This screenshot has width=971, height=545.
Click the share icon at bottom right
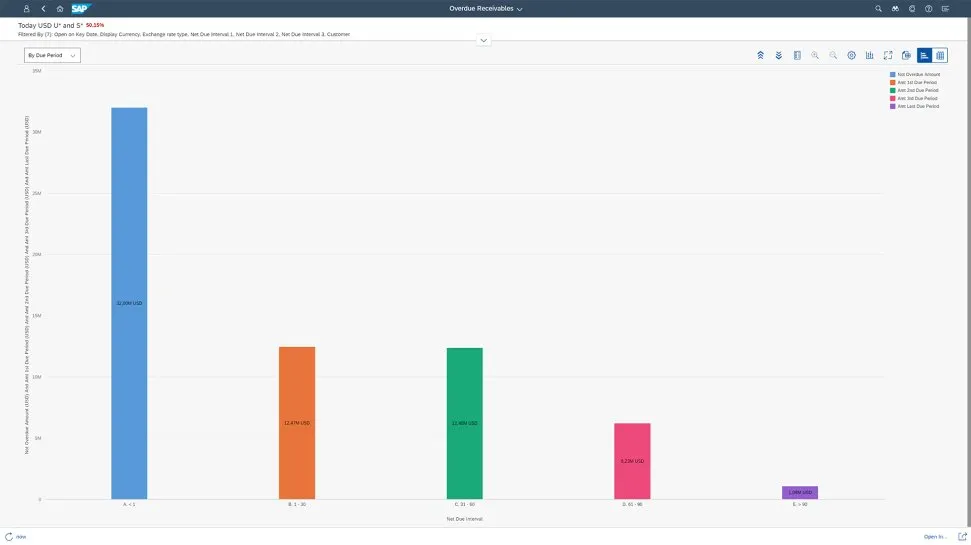962,537
